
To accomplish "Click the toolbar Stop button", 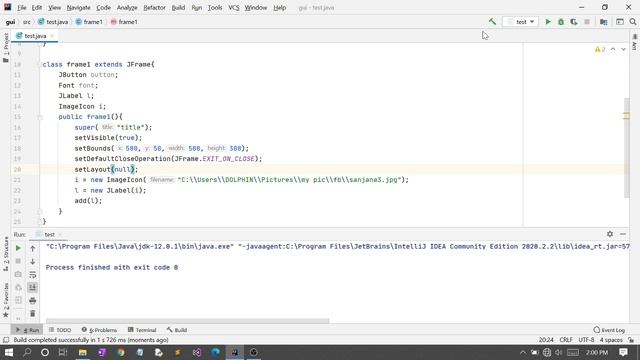I will (587, 22).
